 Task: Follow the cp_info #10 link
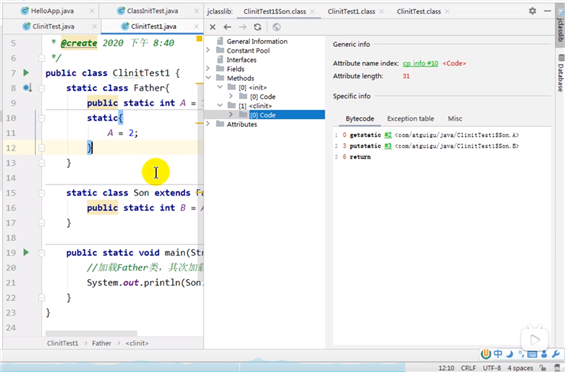(x=421, y=63)
